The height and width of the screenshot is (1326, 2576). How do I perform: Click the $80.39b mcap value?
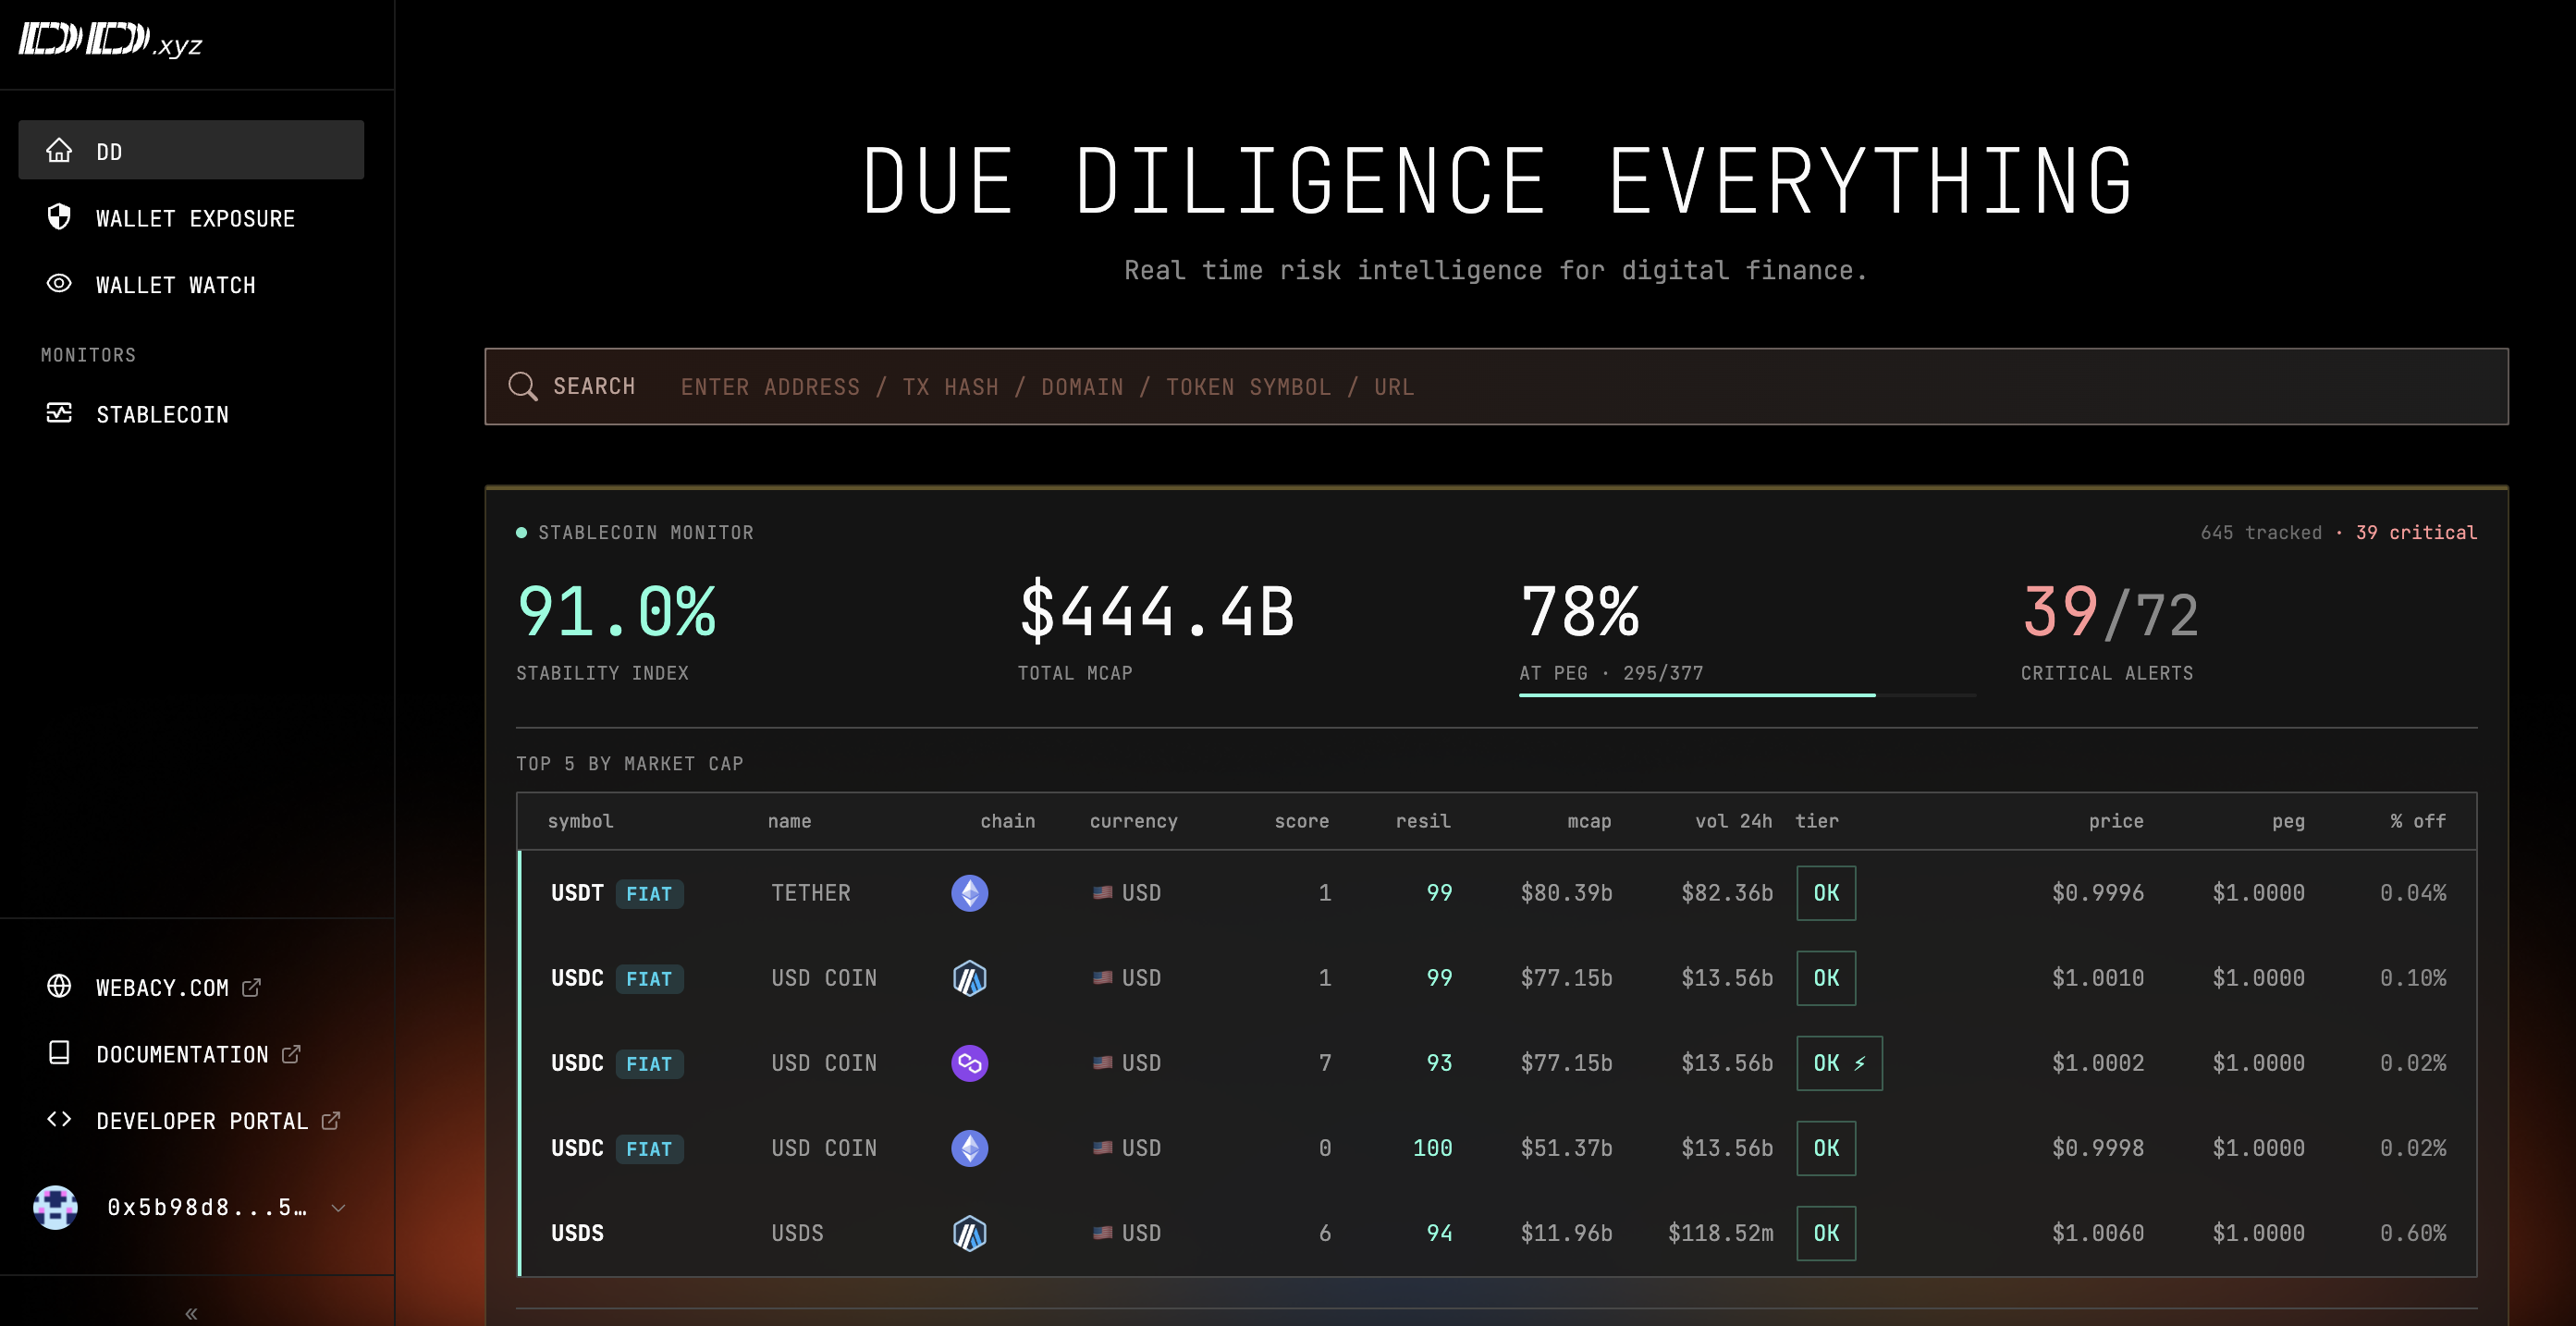[1566, 893]
